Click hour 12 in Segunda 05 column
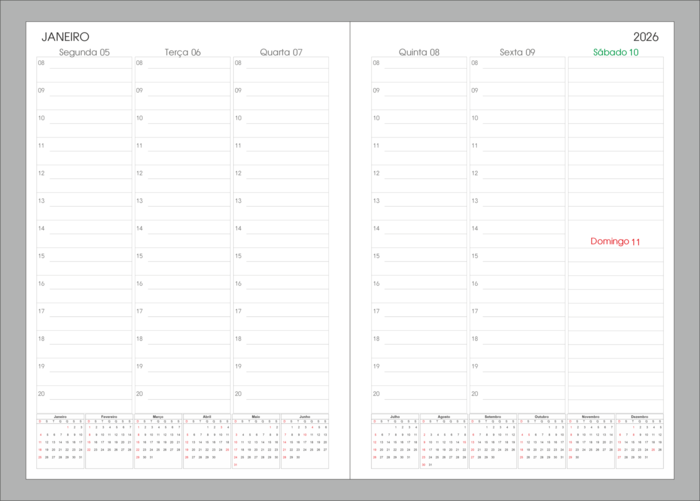Image resolution: width=700 pixels, height=501 pixels. click(x=41, y=173)
